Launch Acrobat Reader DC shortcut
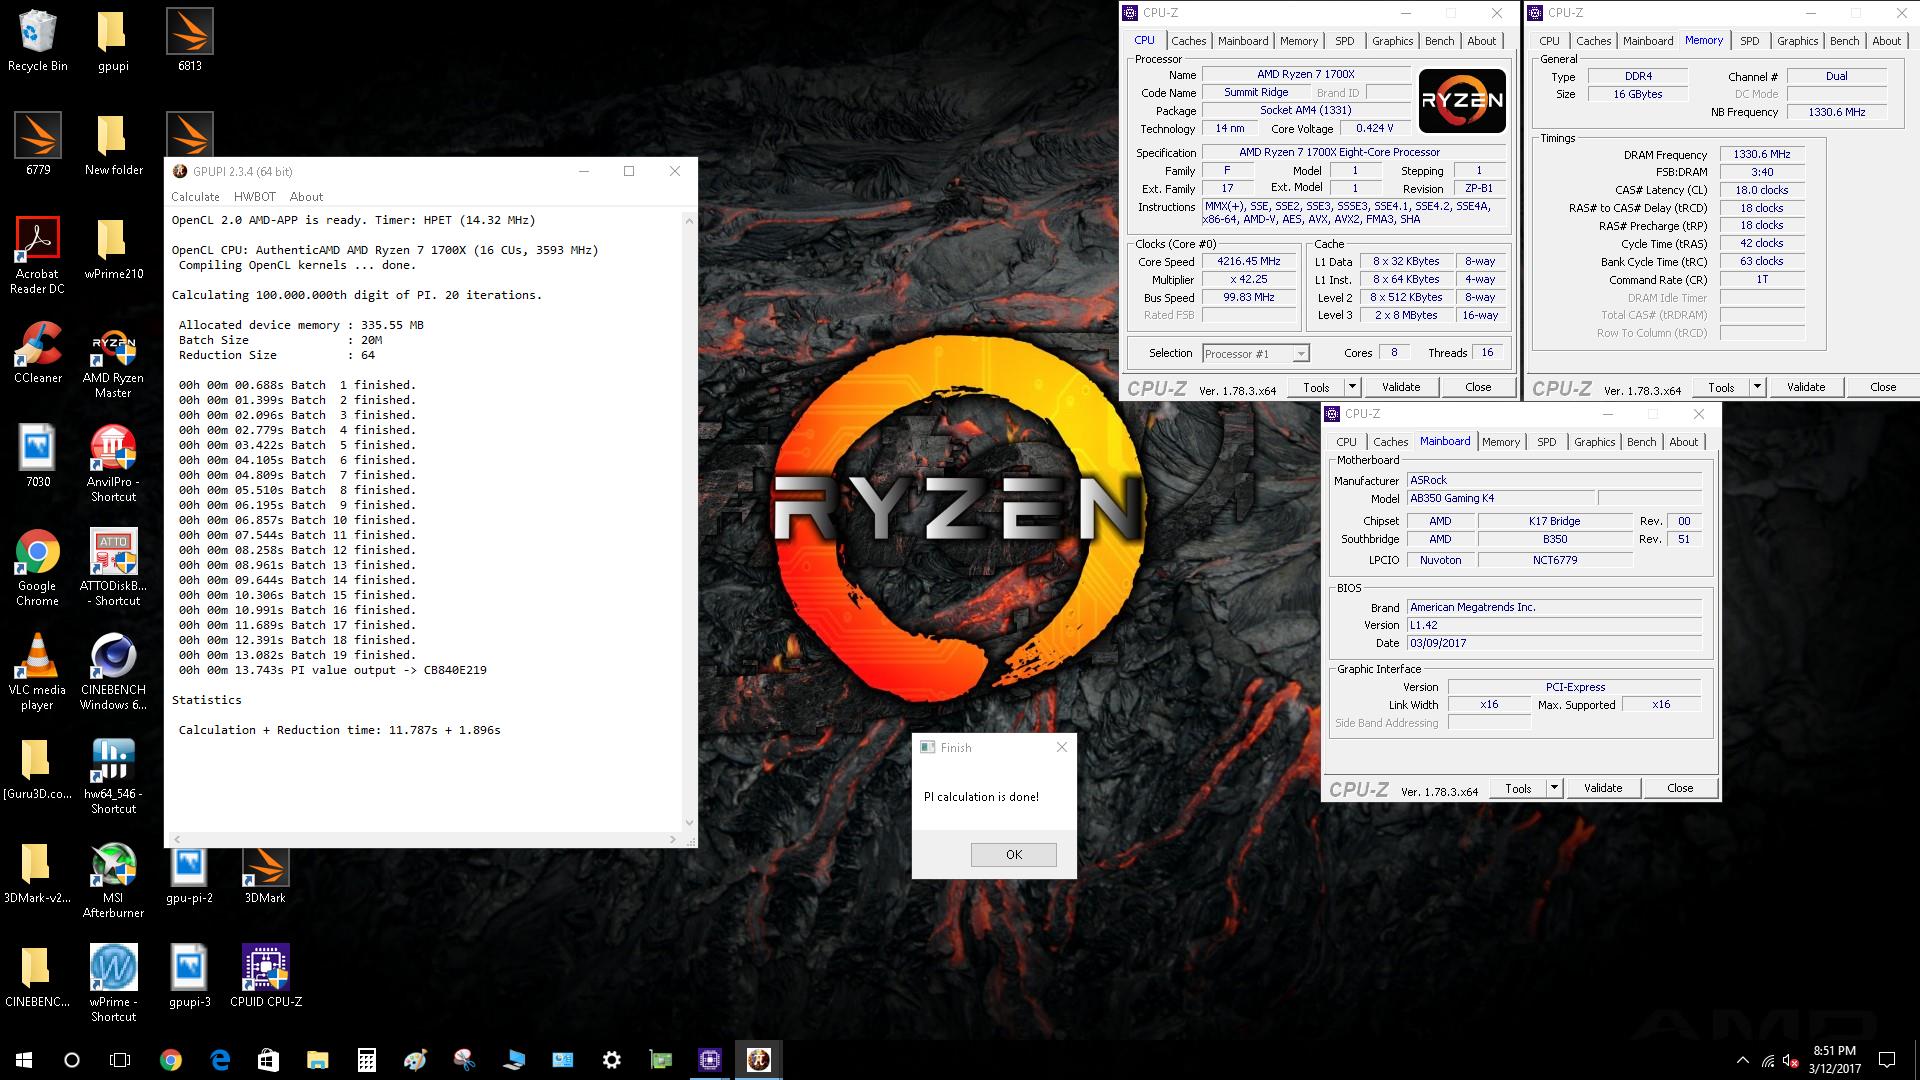 [38, 256]
